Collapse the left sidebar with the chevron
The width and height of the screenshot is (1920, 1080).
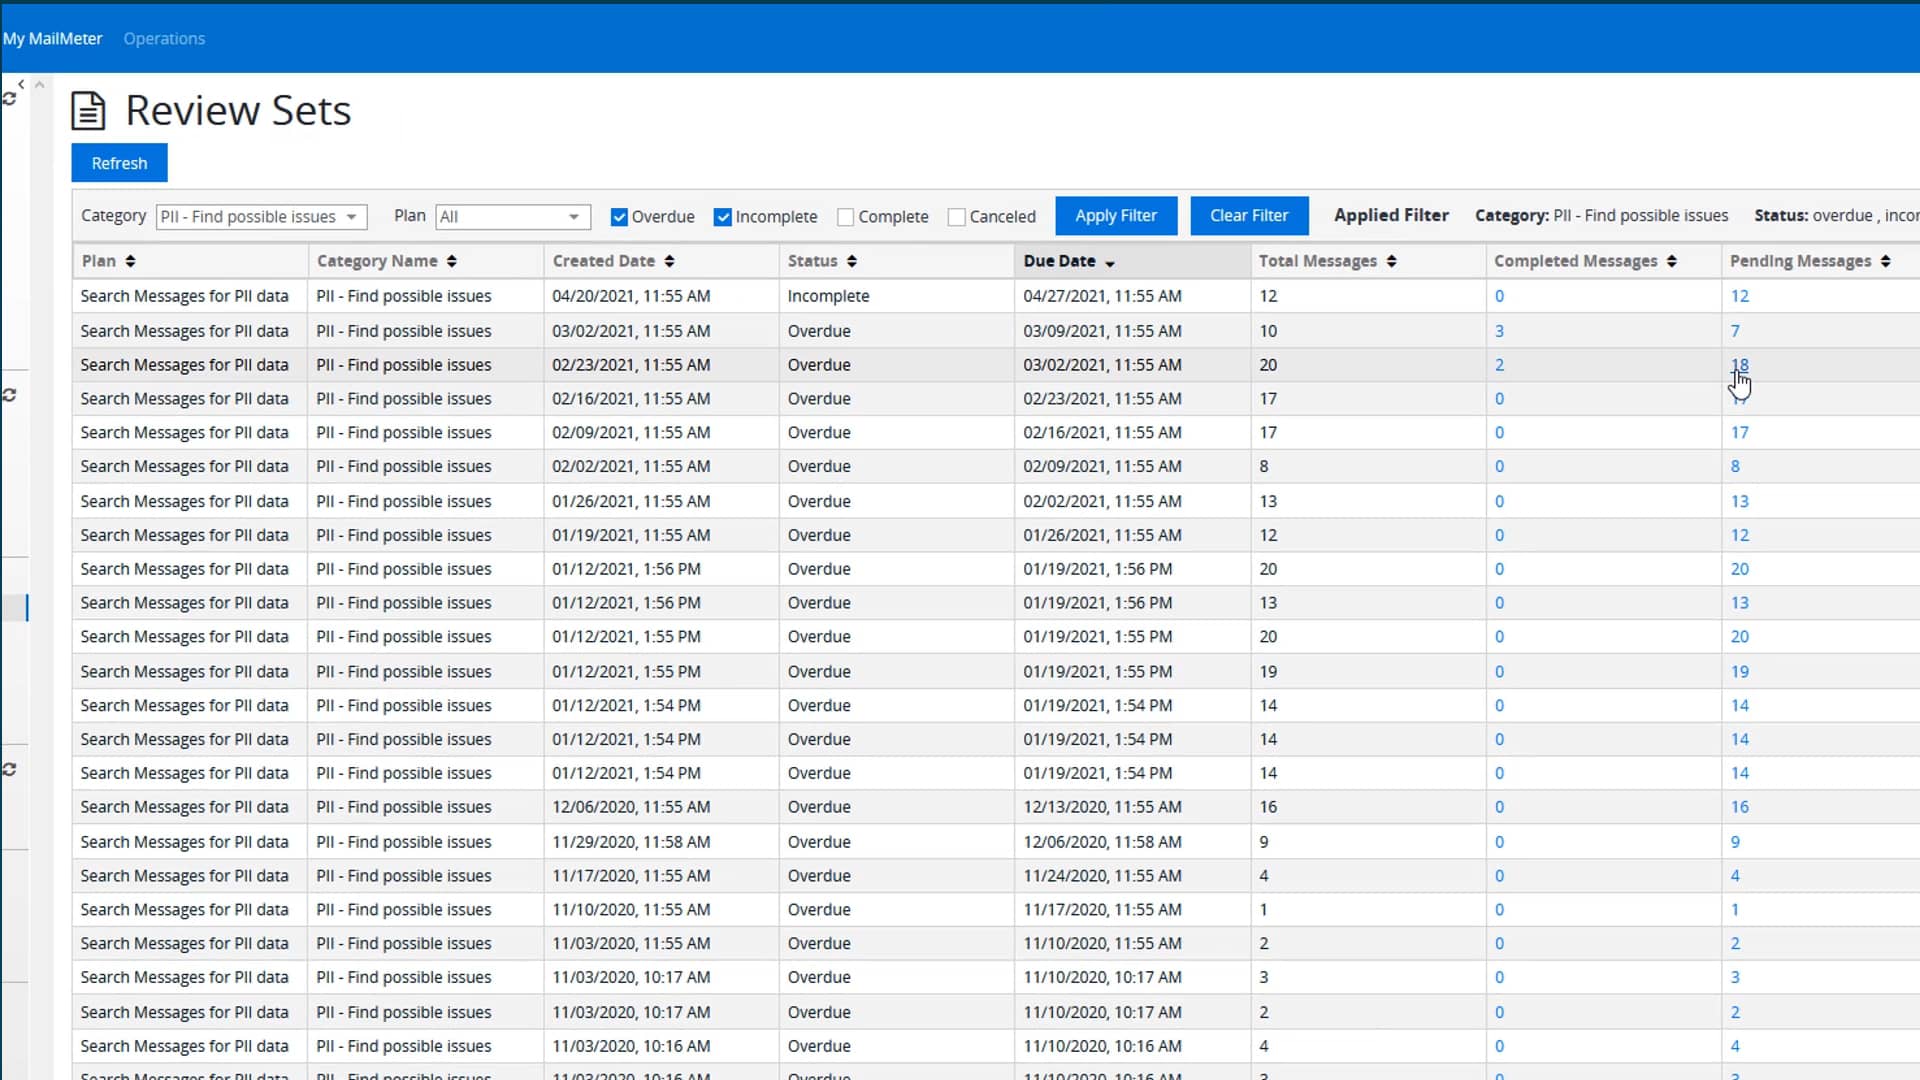click(x=20, y=84)
